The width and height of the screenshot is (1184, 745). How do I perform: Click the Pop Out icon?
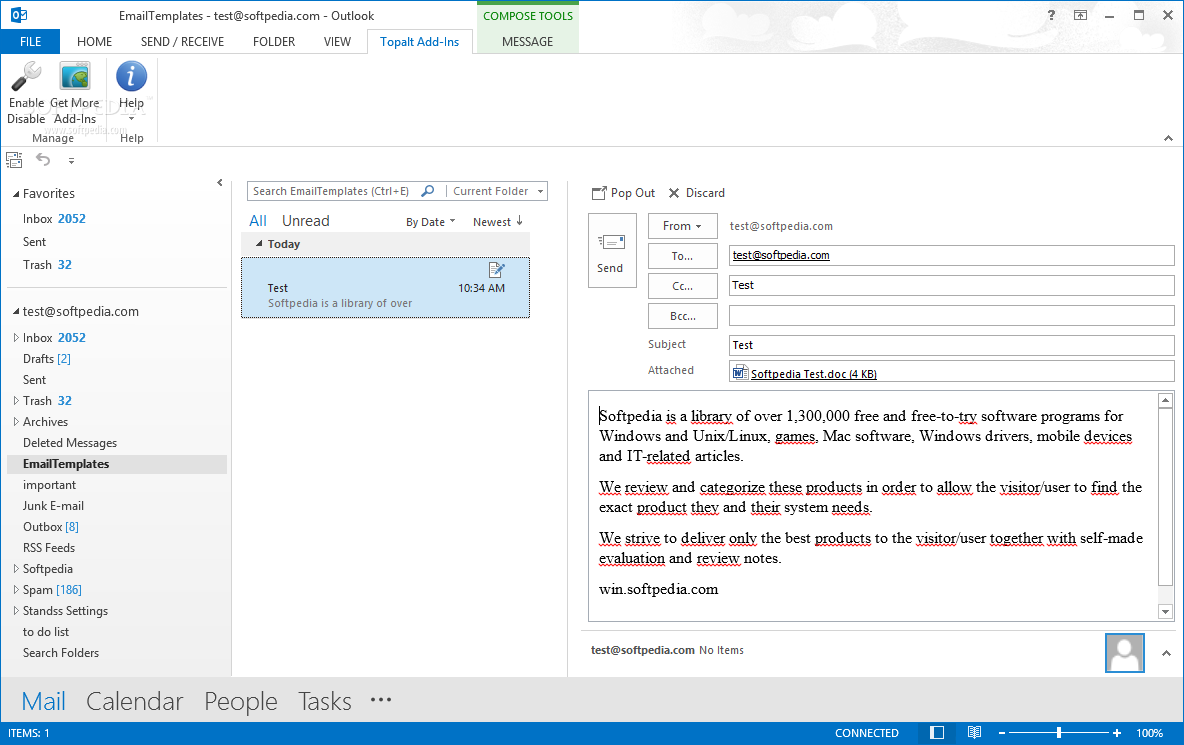[x=599, y=193]
